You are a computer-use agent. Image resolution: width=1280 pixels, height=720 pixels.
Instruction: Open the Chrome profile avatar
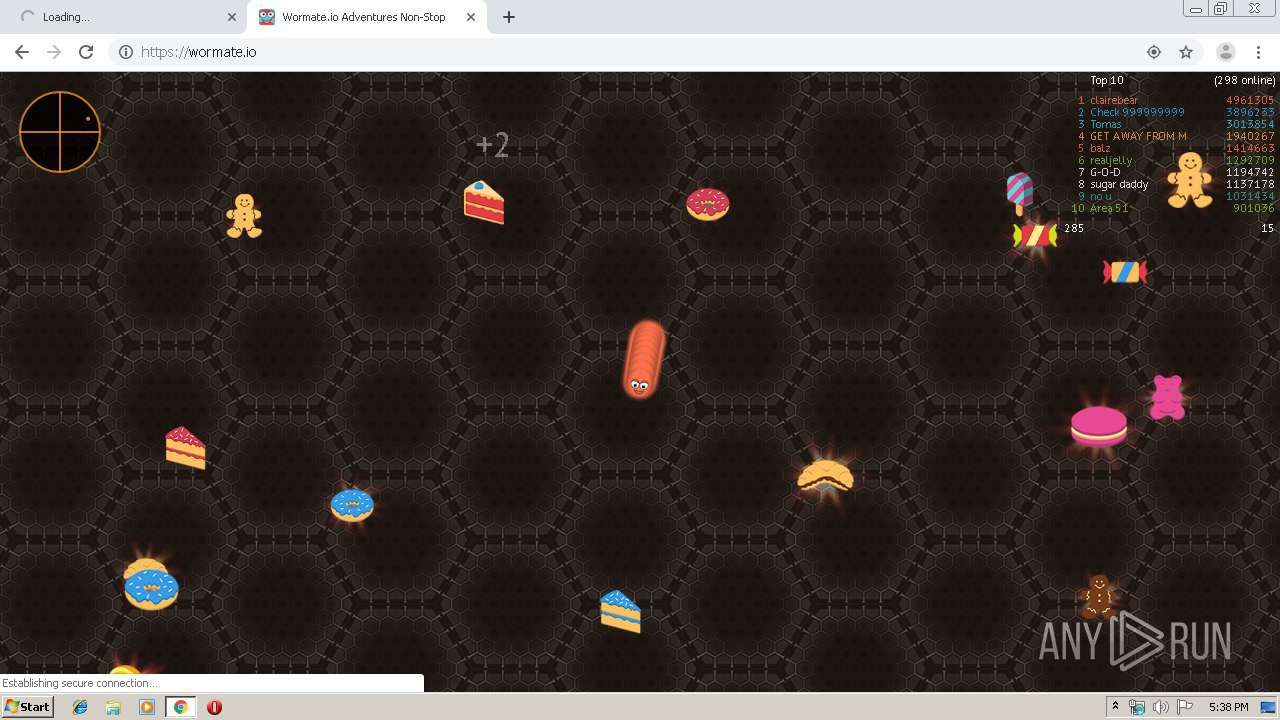1225,52
